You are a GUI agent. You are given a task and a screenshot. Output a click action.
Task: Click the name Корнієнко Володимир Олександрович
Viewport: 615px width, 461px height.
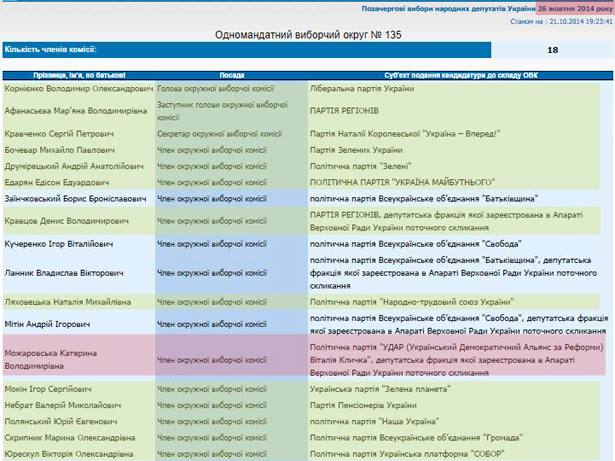79,89
